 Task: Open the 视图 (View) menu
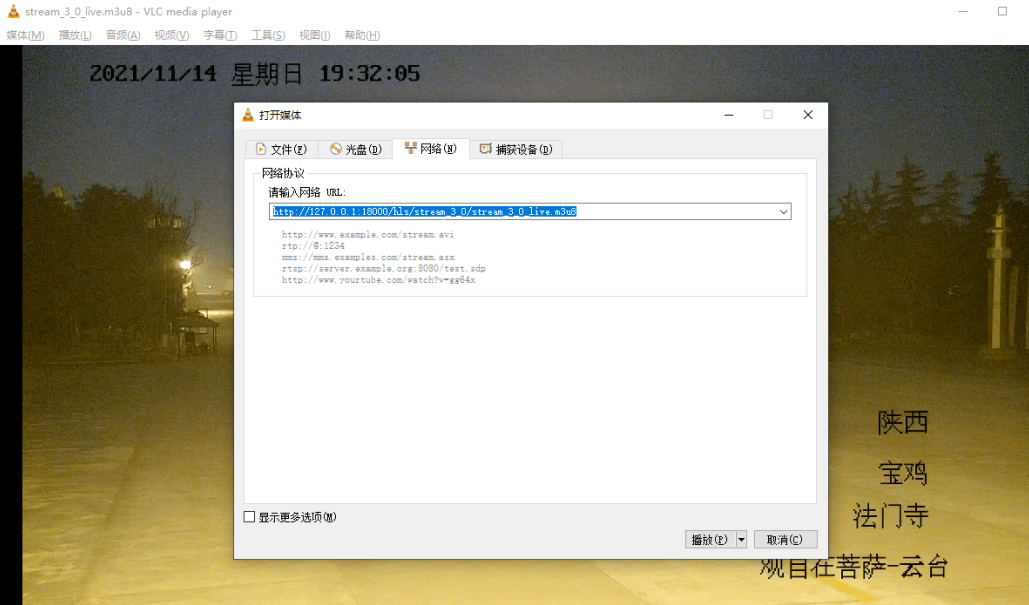[314, 35]
